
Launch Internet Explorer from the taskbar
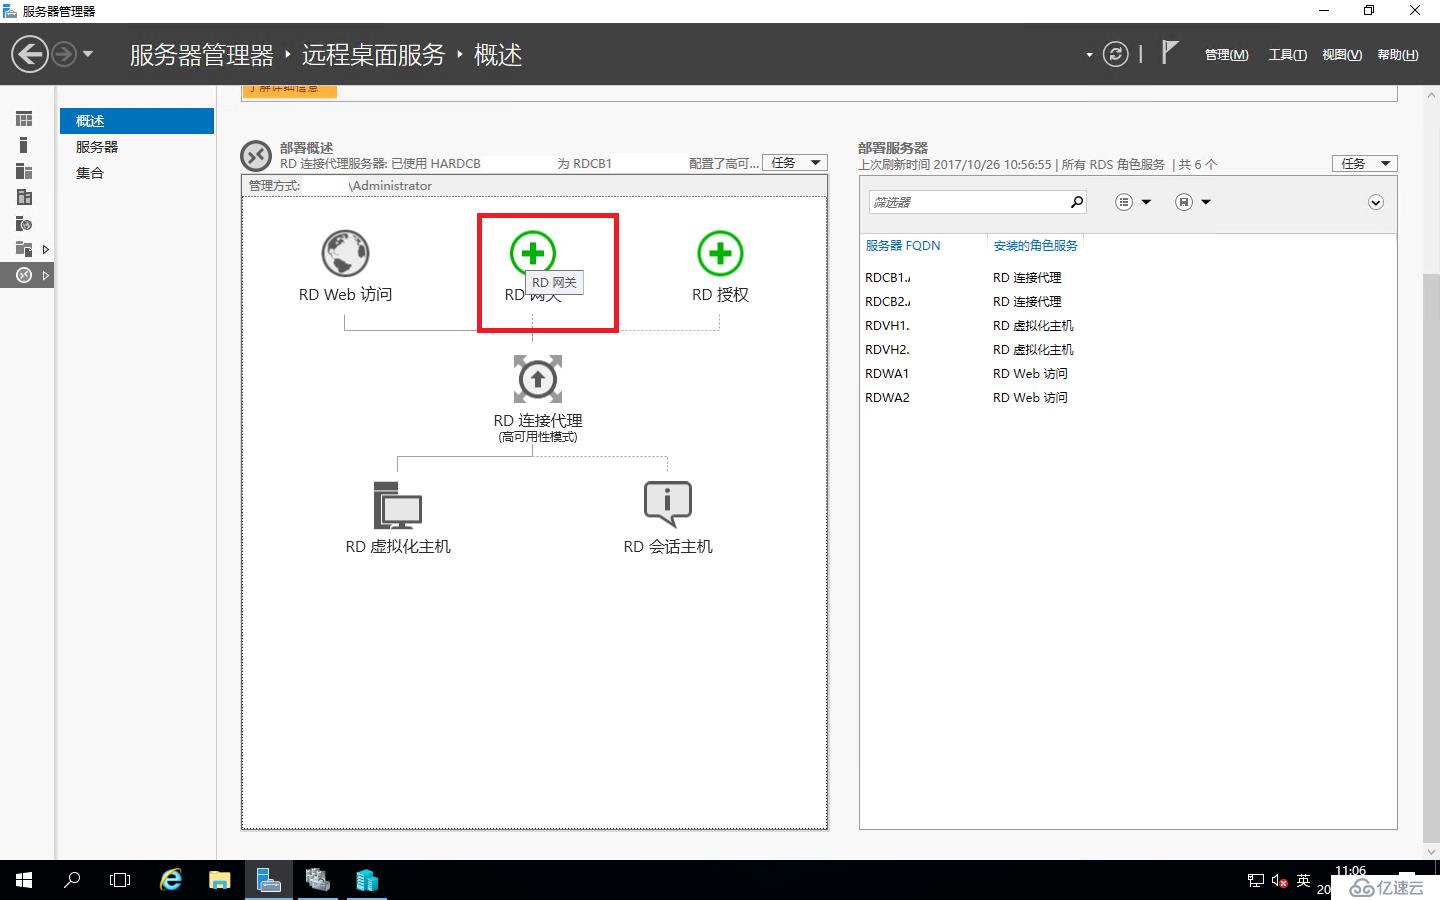coord(171,880)
